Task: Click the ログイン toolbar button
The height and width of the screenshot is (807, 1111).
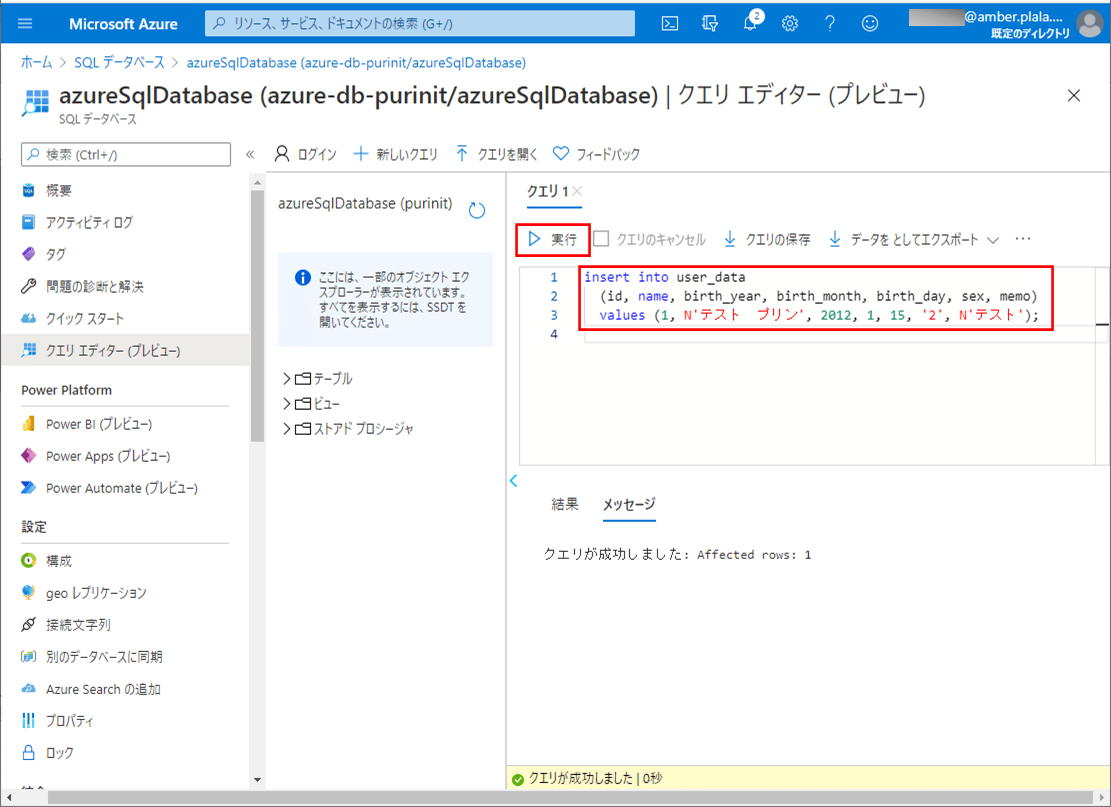Action: pyautogui.click(x=305, y=154)
